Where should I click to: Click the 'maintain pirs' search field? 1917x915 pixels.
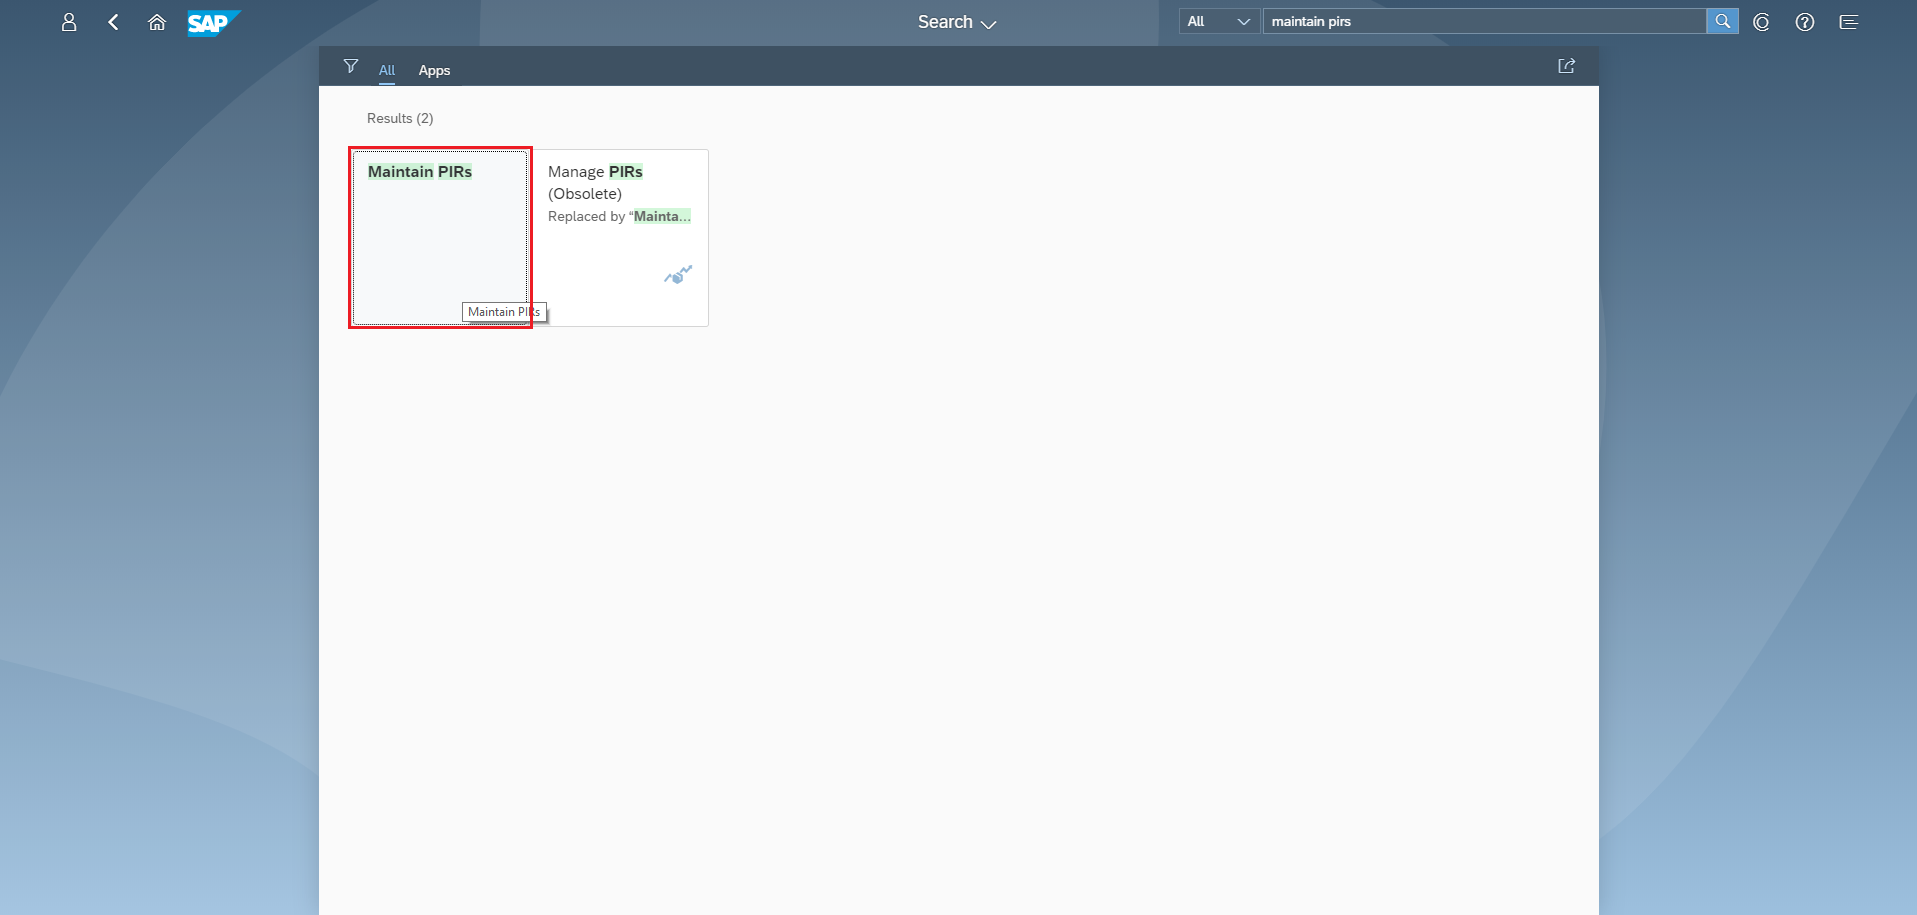1484,21
